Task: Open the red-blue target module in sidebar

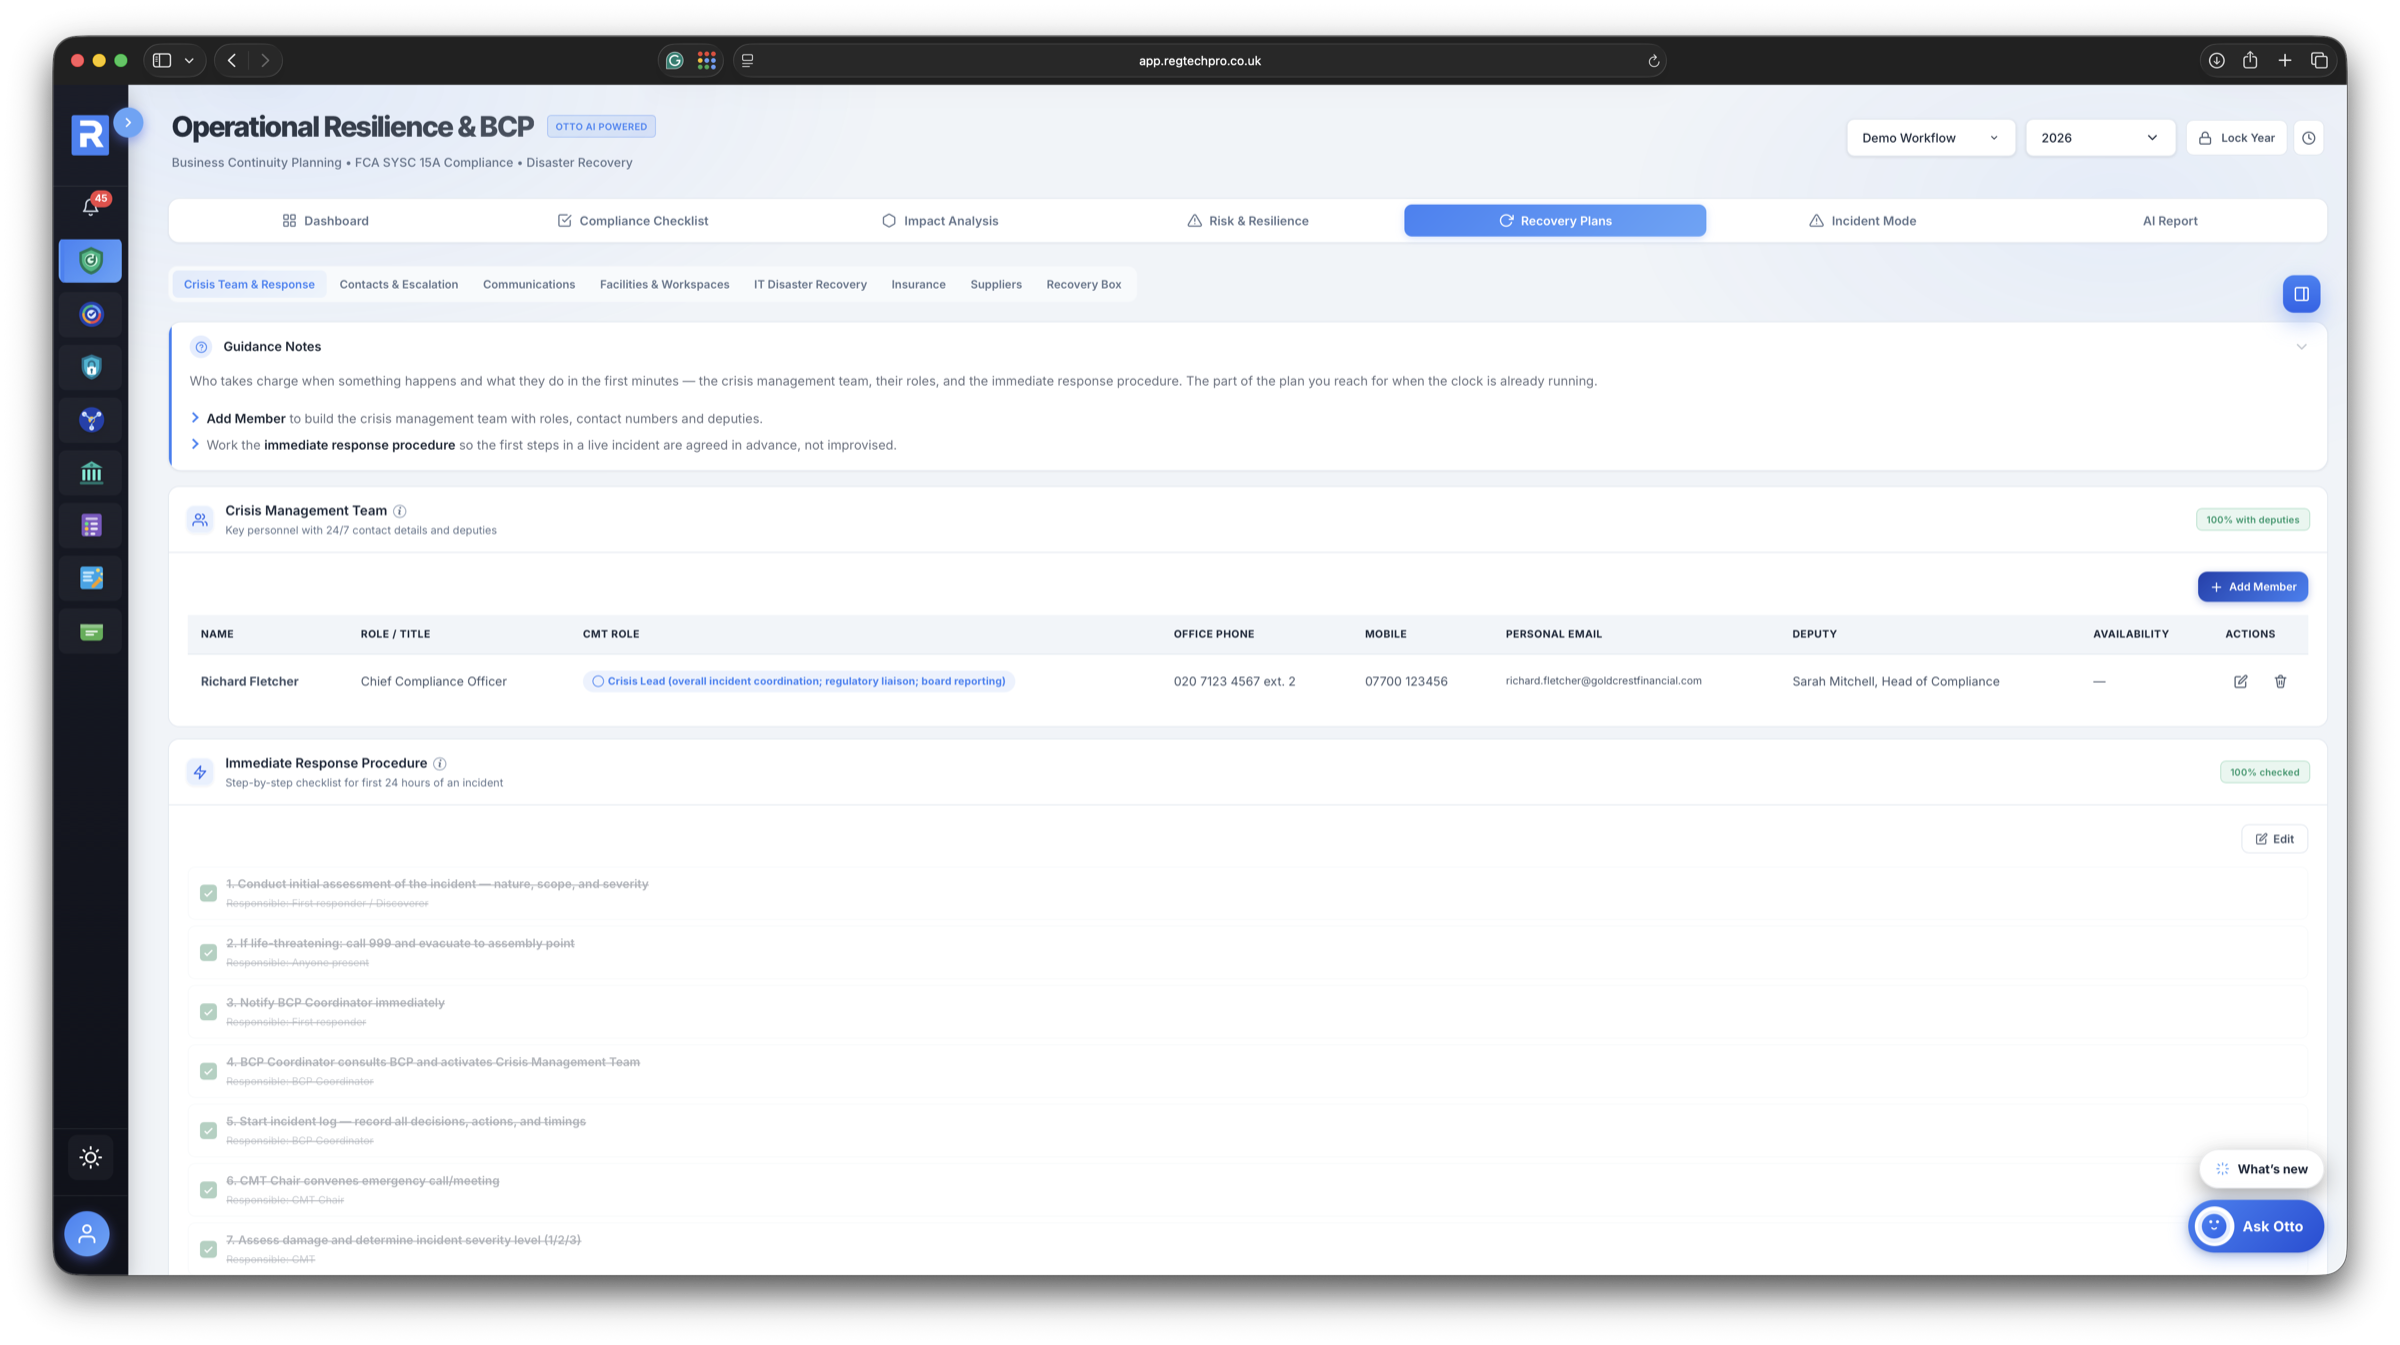Action: tap(91, 315)
